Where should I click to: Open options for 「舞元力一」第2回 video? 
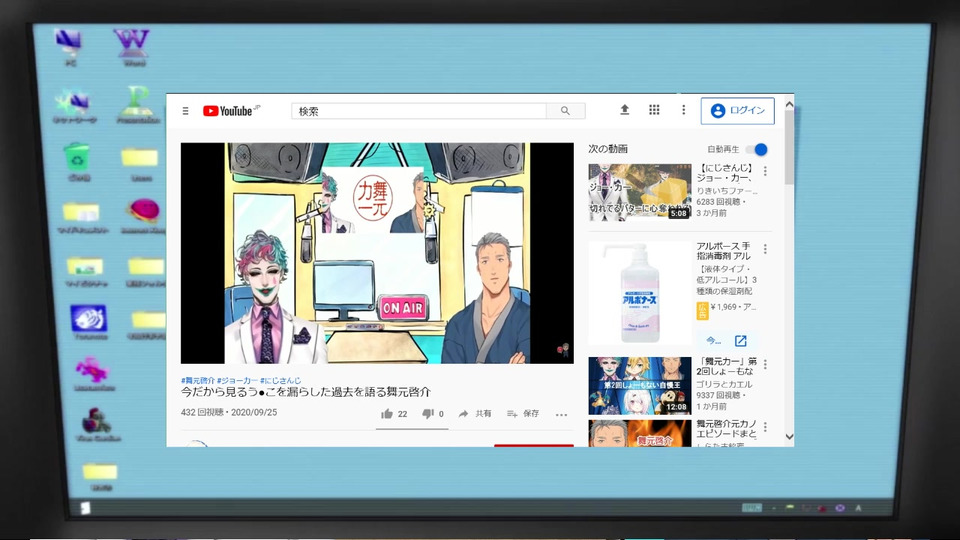tap(765, 365)
